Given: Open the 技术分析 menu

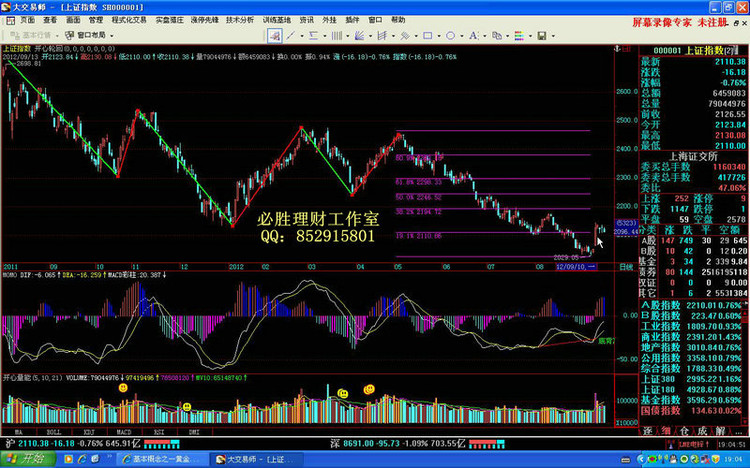Looking at the screenshot, I should (x=239, y=19).
